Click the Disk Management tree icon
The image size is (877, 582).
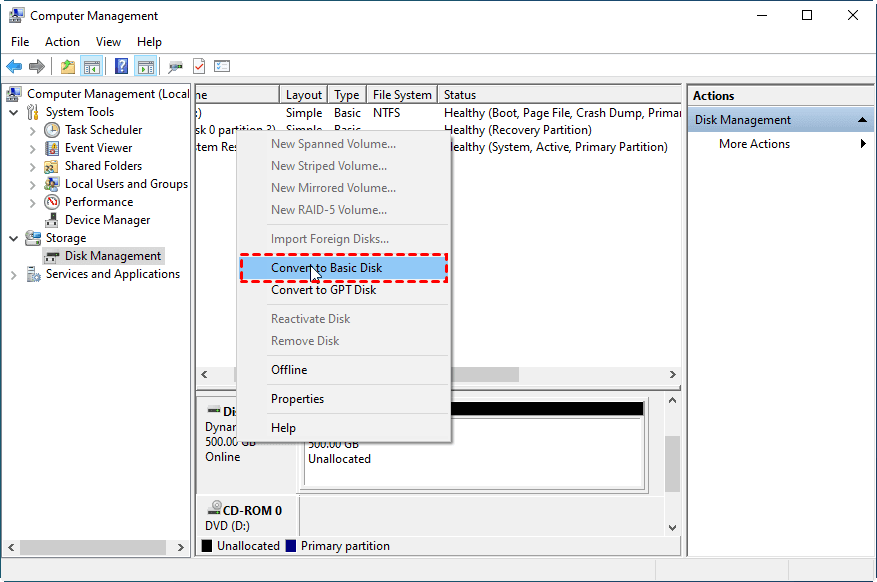pyautogui.click(x=52, y=257)
